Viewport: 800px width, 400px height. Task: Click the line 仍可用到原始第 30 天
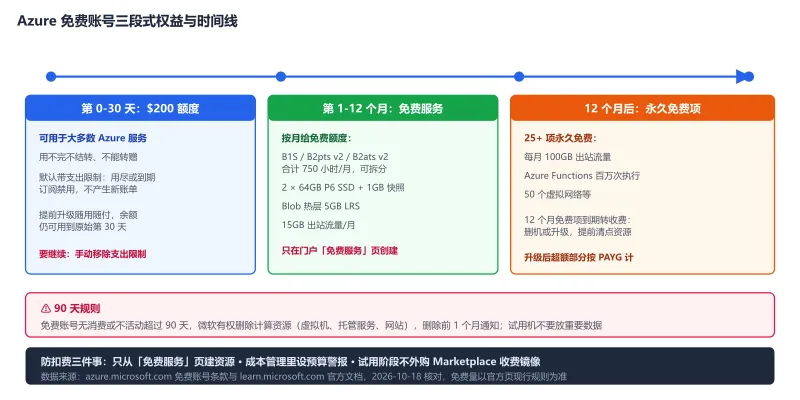point(83,227)
